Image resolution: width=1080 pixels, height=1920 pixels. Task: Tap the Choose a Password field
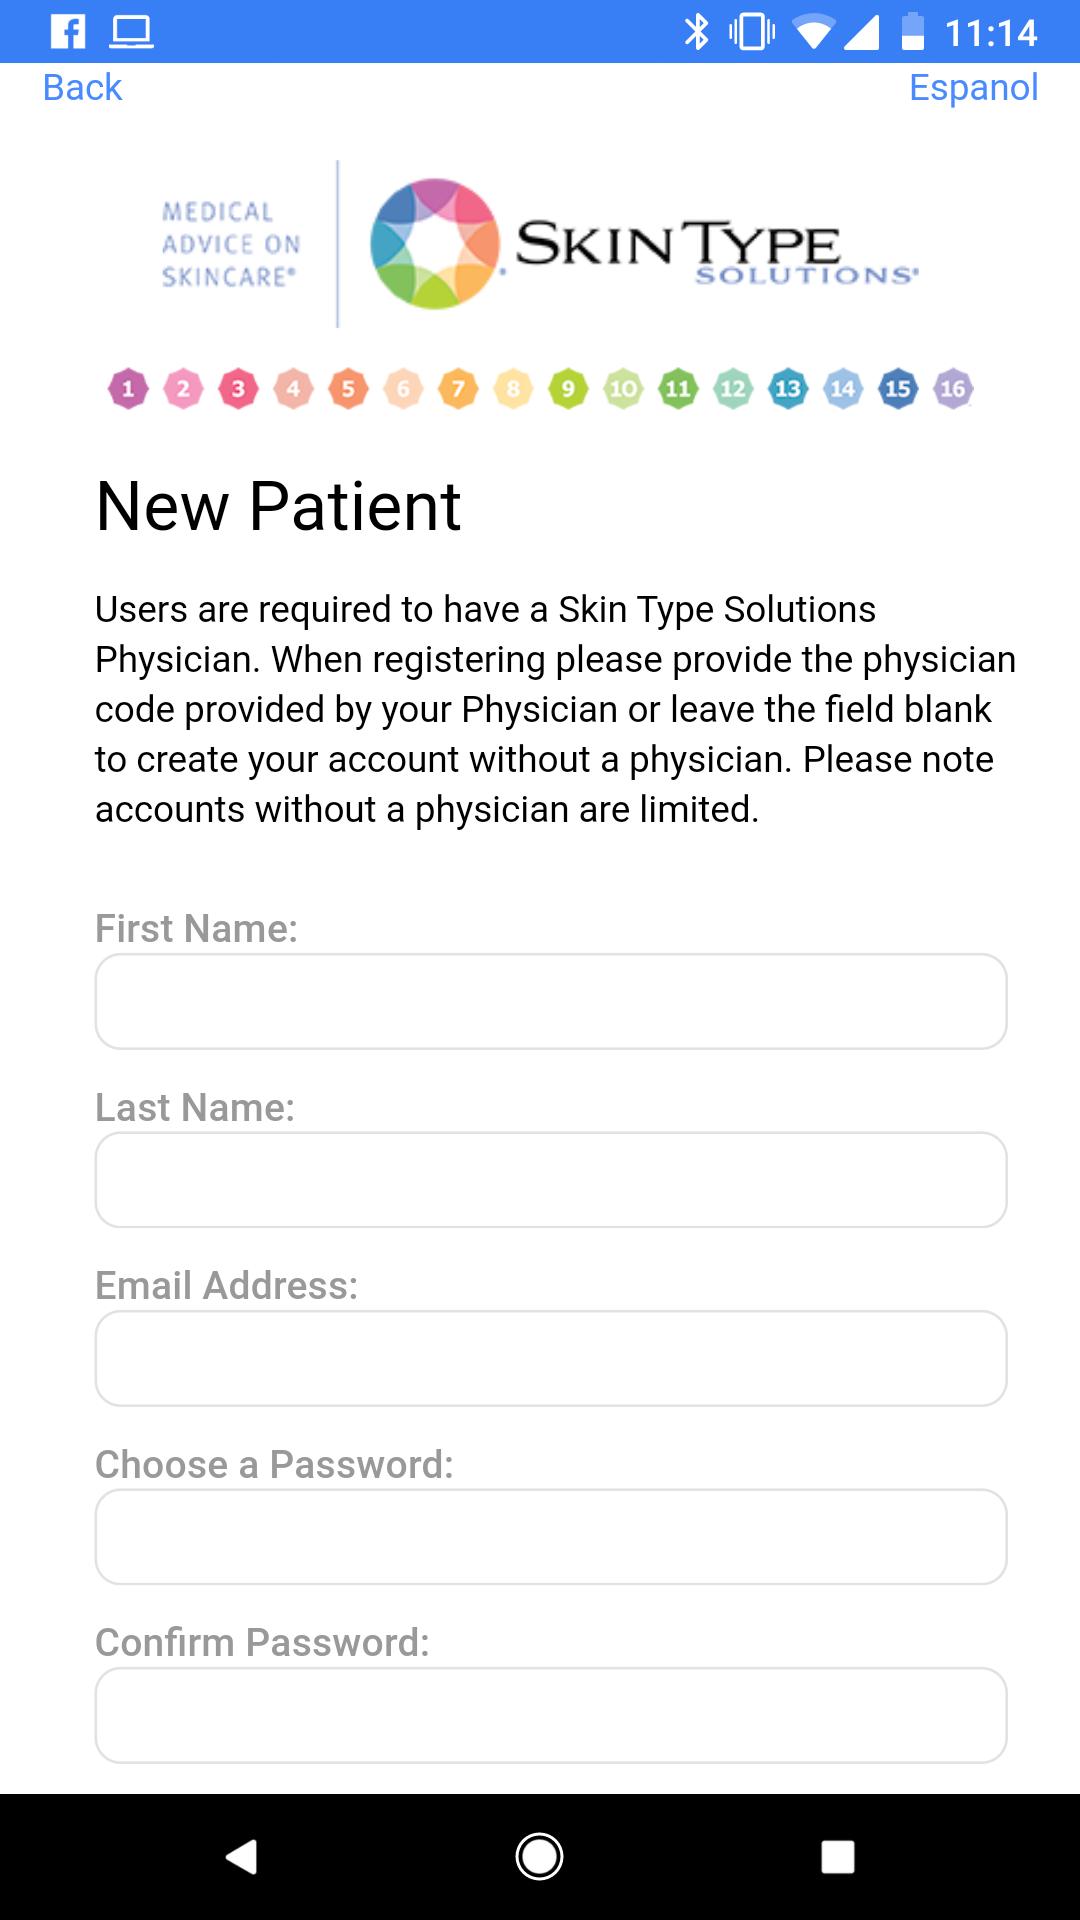pos(551,1537)
